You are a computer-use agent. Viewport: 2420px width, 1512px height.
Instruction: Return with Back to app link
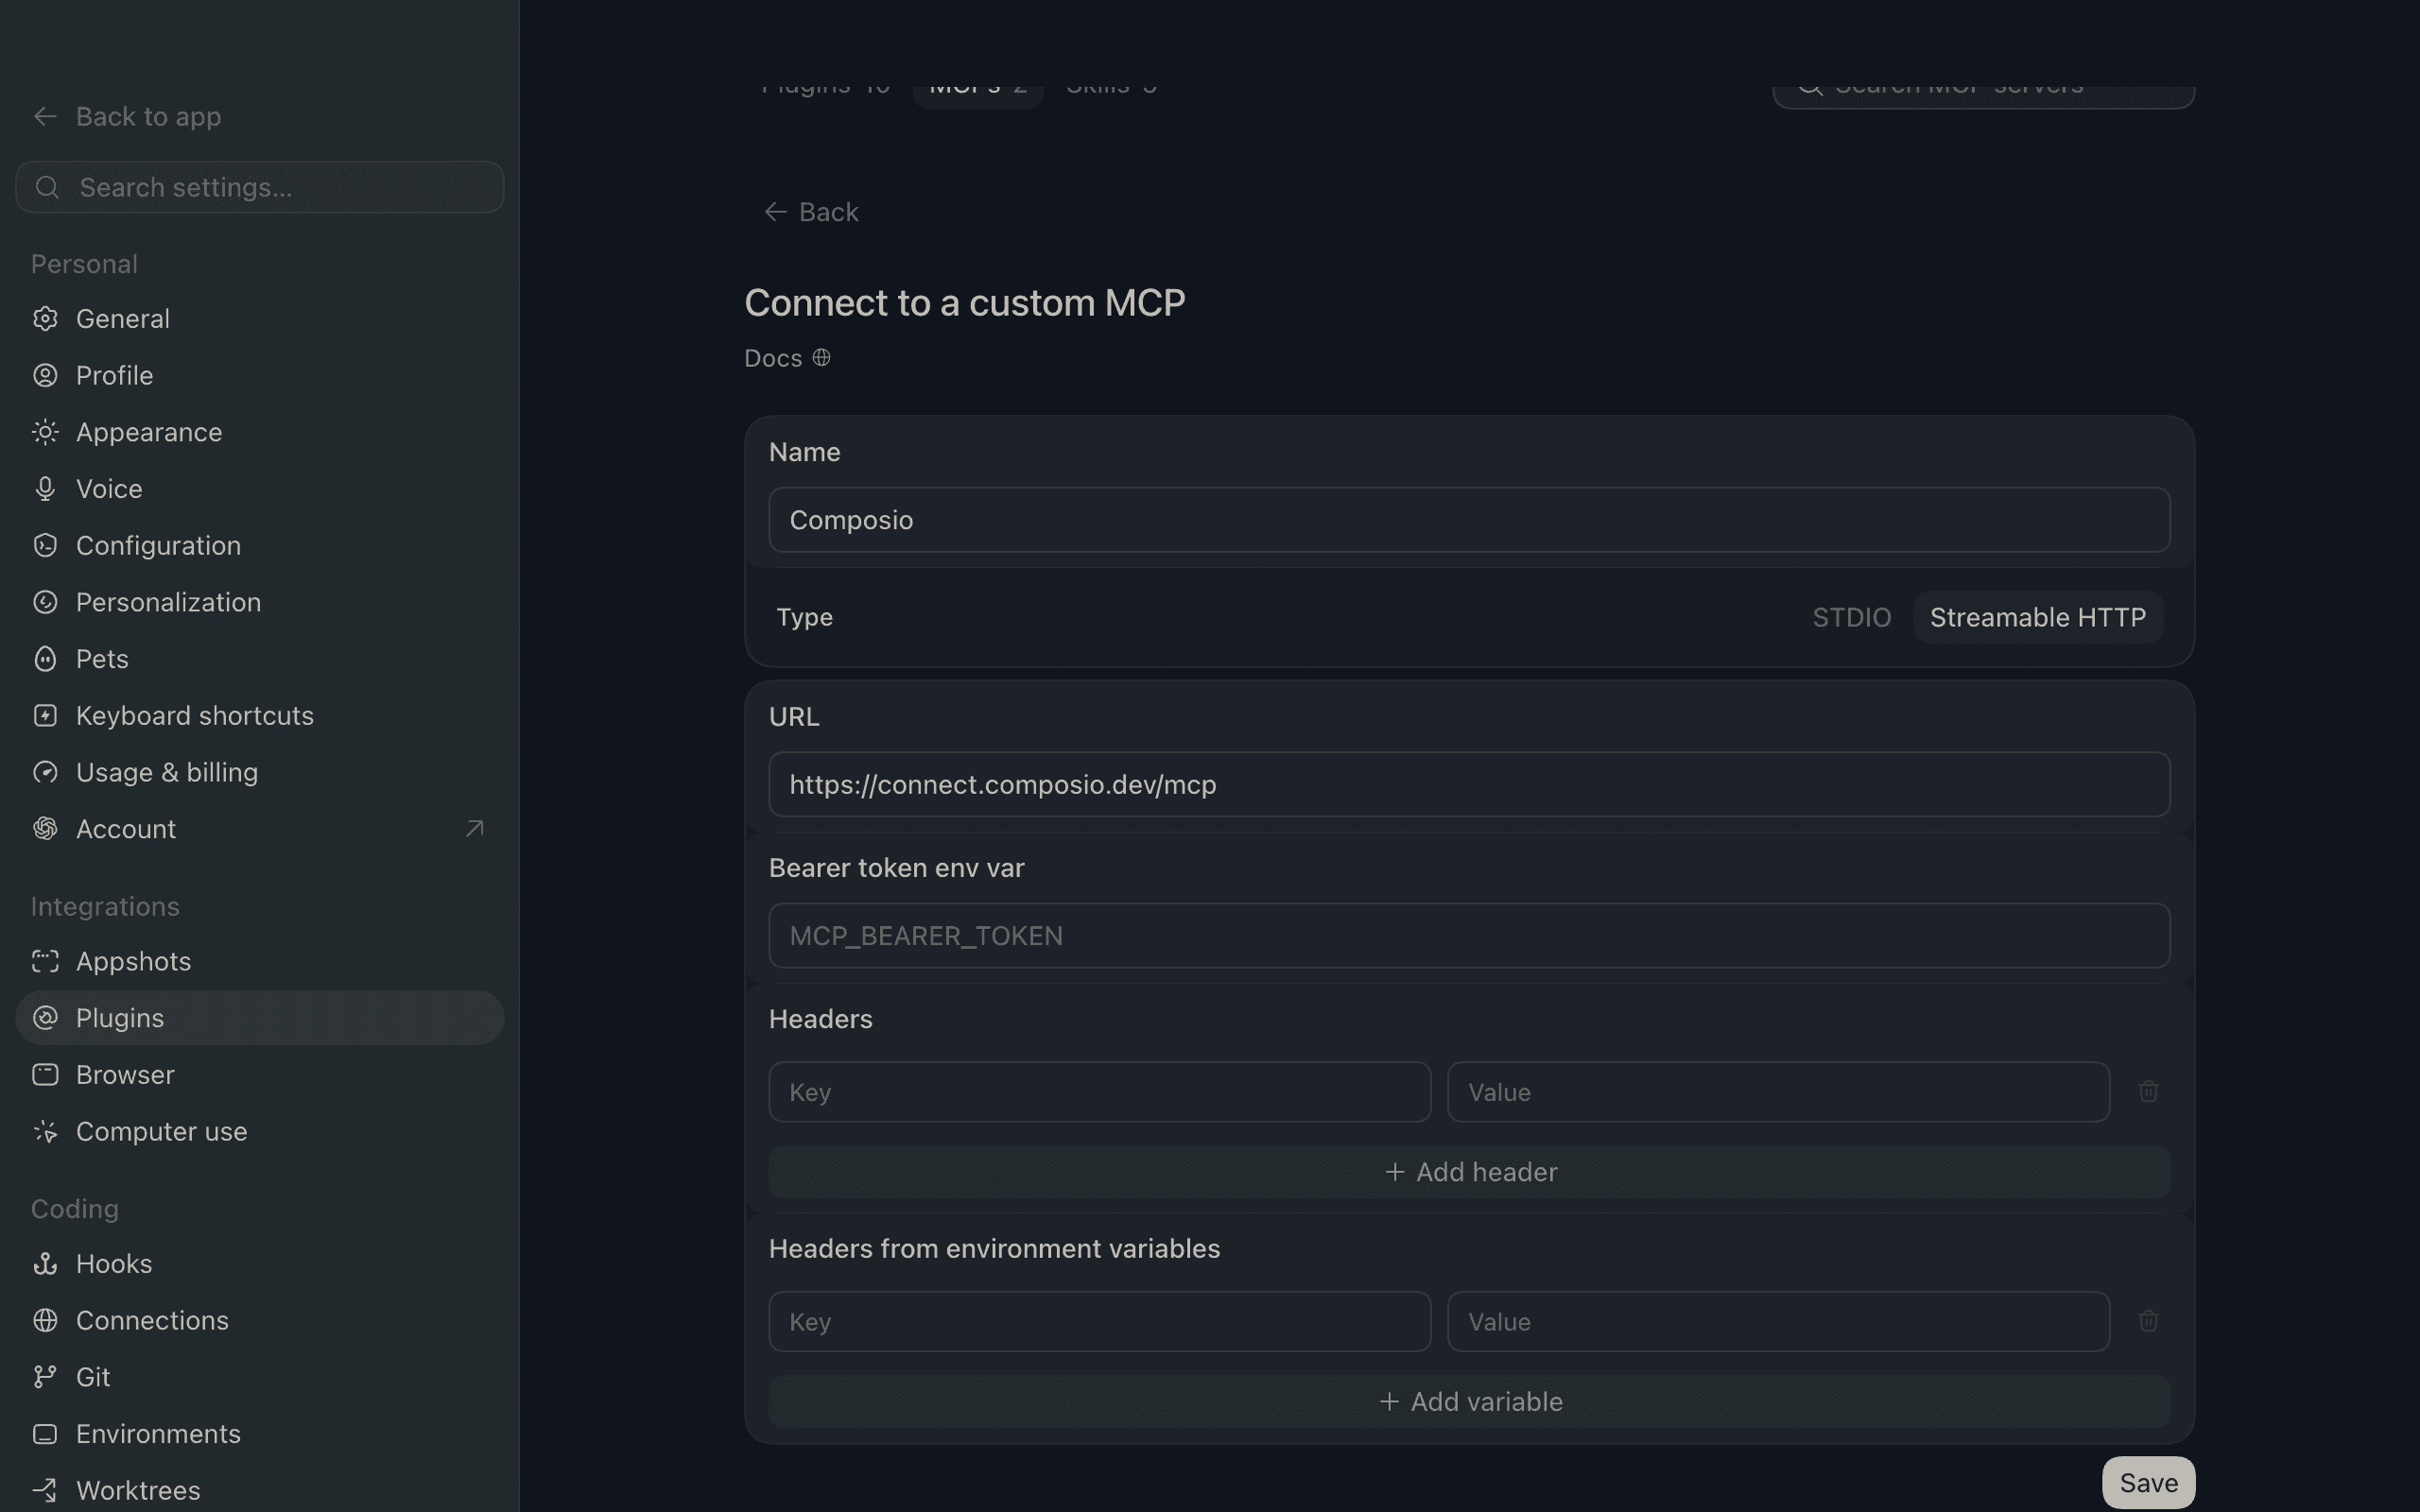127,117
